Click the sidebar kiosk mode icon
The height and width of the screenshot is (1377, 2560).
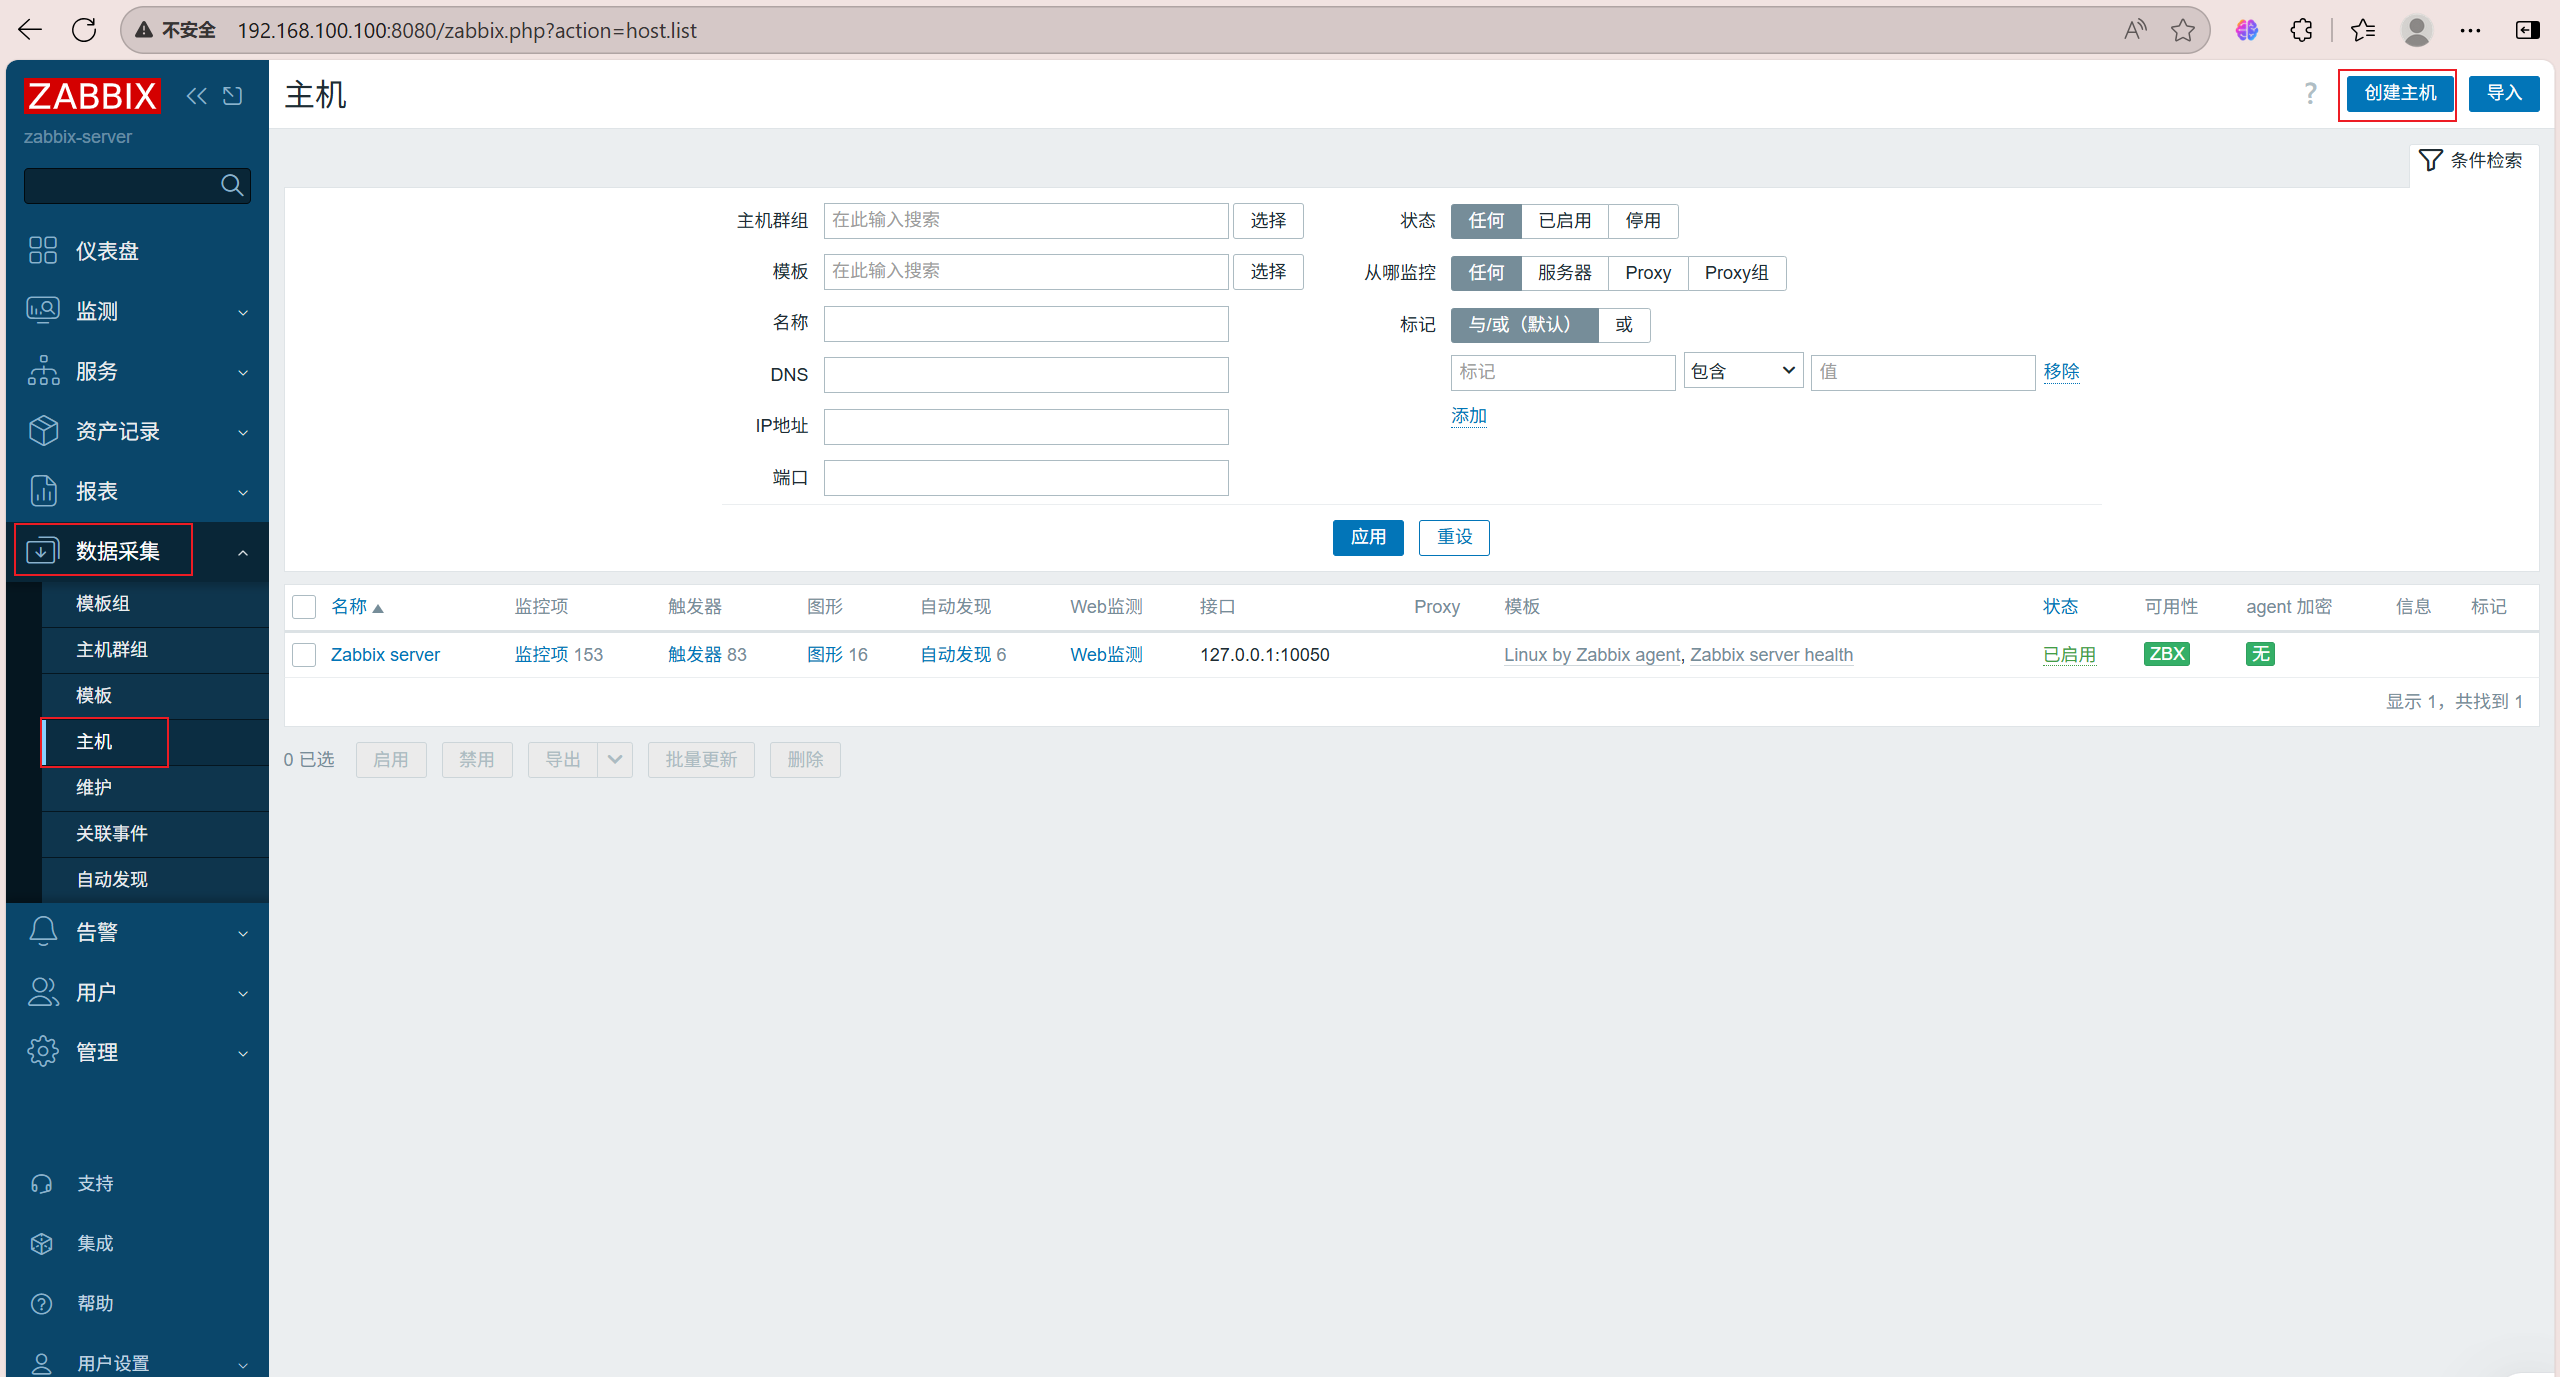(x=233, y=96)
